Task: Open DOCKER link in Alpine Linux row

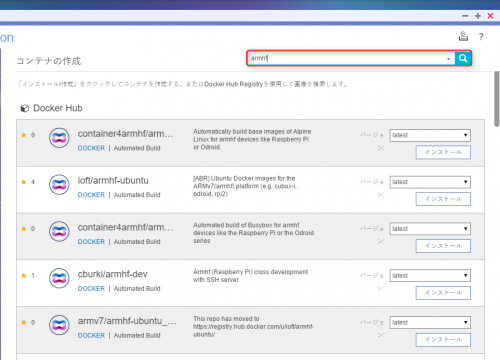Action: pos(91,148)
